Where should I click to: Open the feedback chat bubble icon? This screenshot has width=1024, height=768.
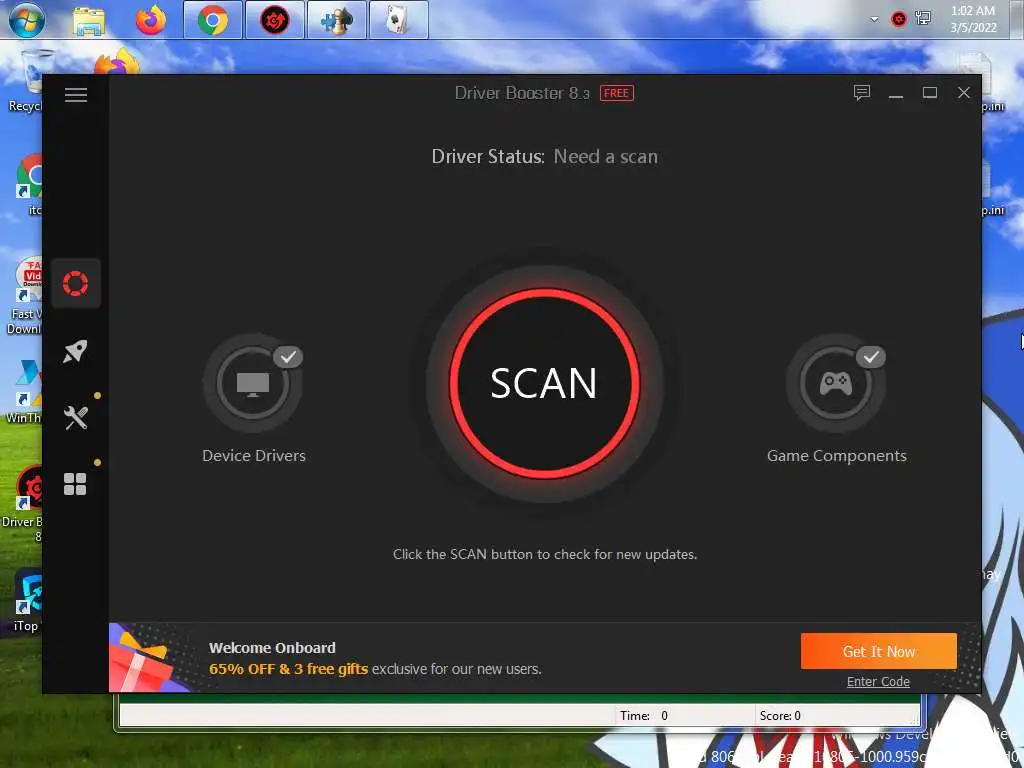click(862, 93)
